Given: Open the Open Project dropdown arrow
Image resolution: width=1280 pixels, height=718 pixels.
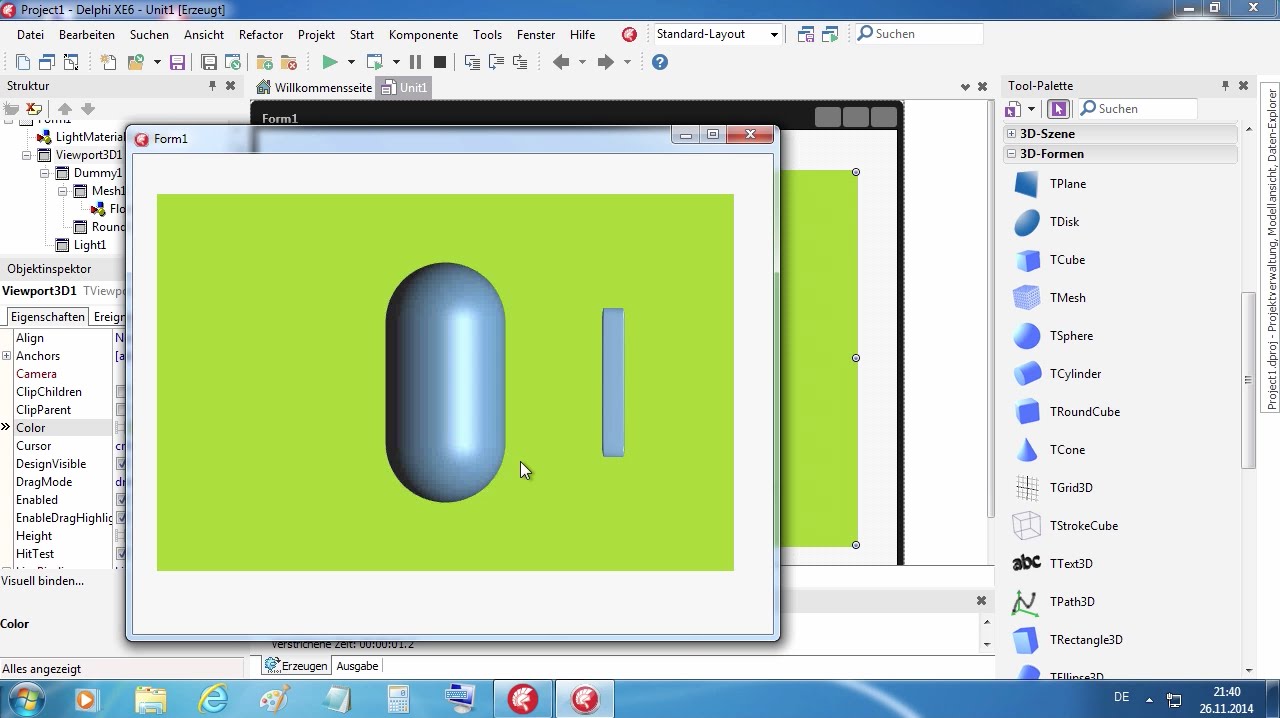Looking at the screenshot, I should (x=157, y=62).
